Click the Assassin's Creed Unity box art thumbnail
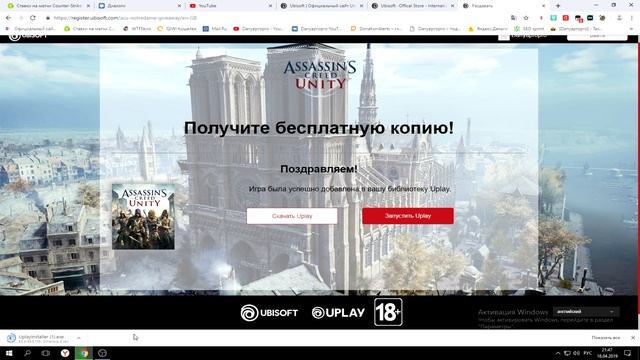640x360 pixels. [x=143, y=216]
